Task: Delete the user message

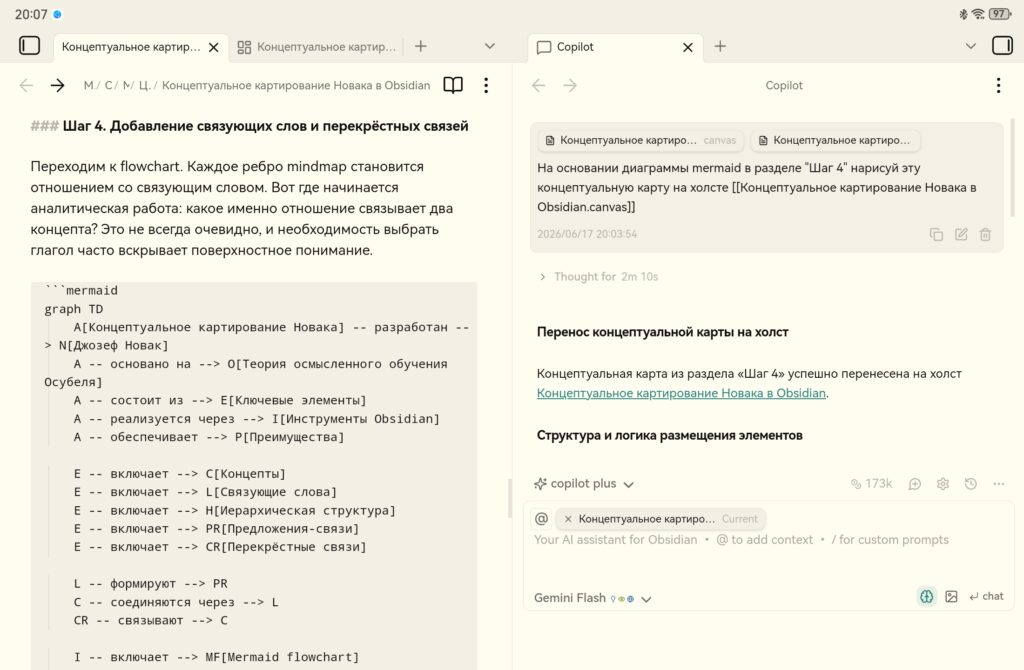Action: (x=985, y=234)
